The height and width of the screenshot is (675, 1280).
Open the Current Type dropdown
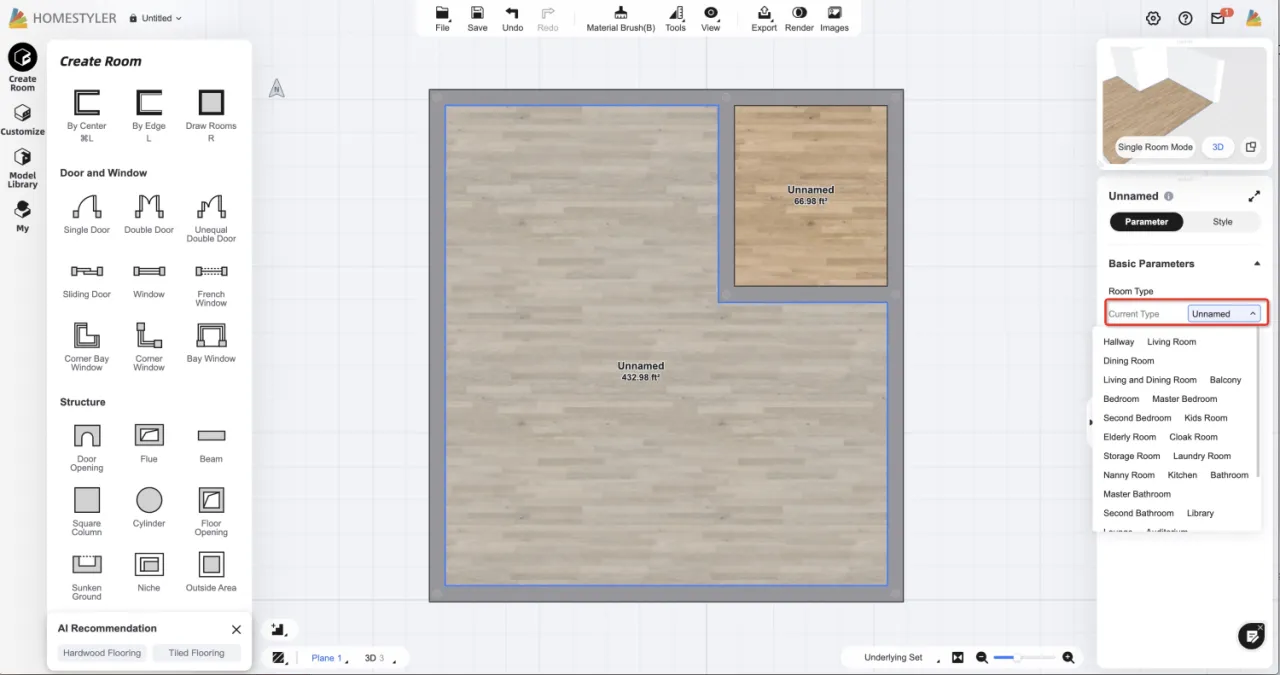pyautogui.click(x=1223, y=314)
